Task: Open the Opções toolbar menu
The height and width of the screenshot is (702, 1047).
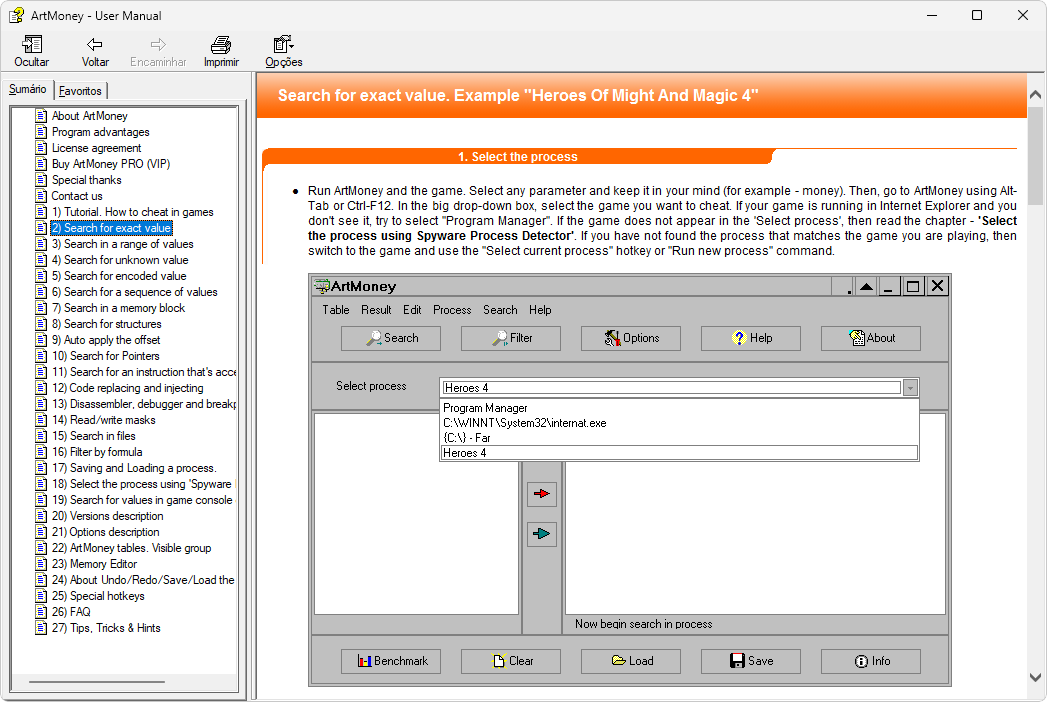Action: click(x=284, y=51)
